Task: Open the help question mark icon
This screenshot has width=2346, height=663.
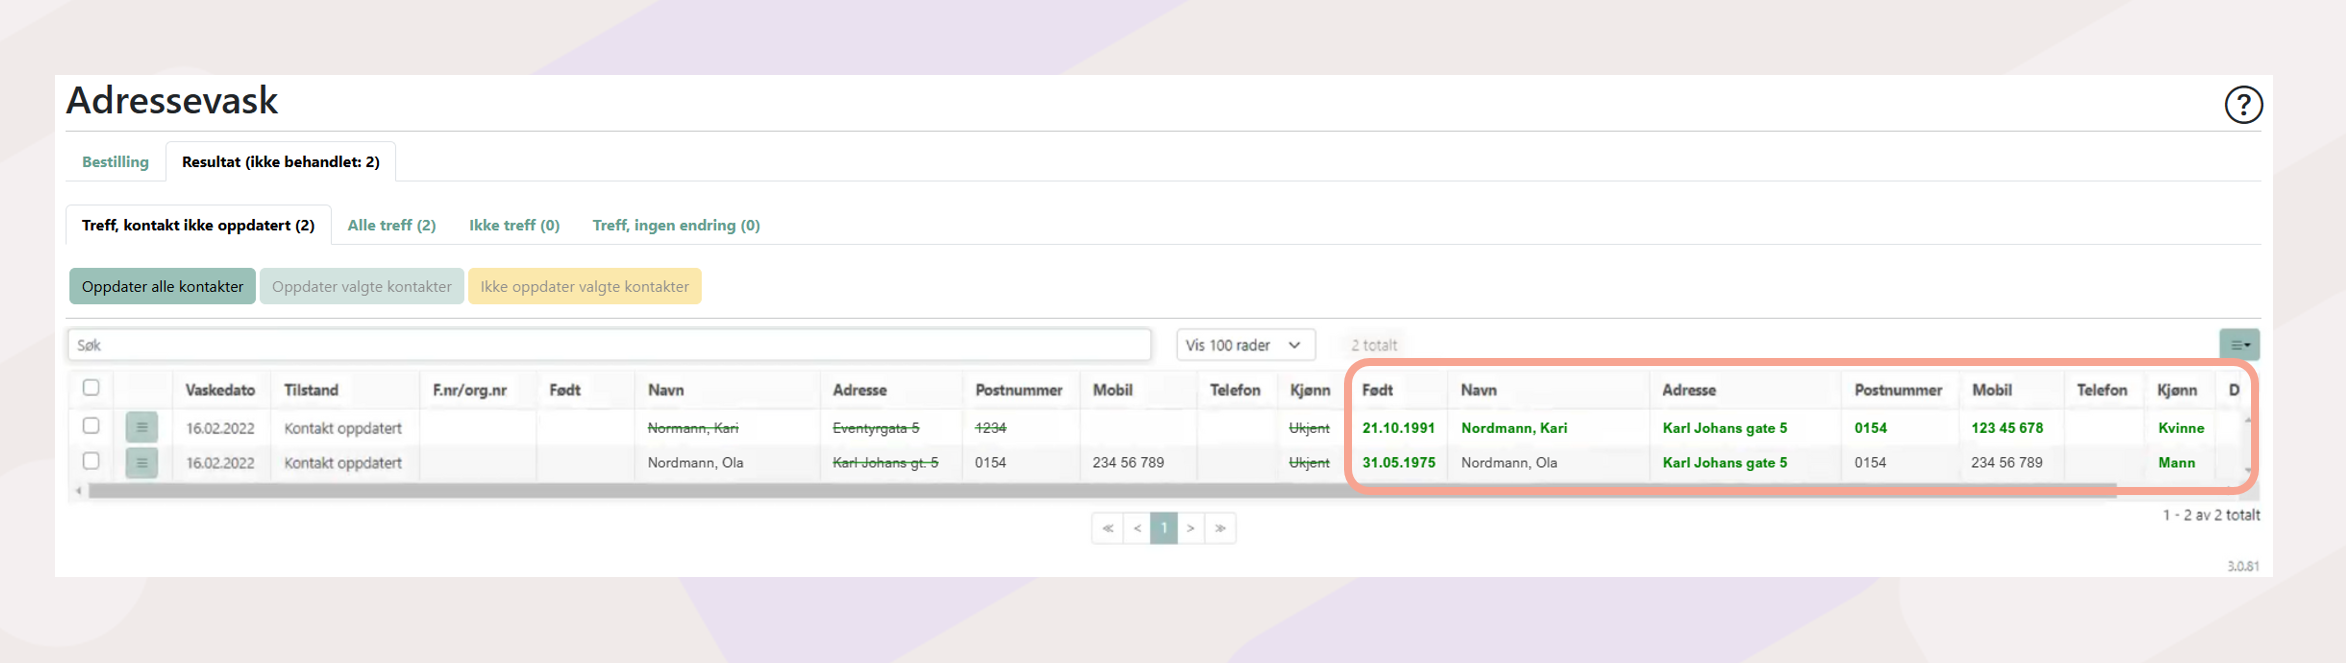Action: [2243, 104]
